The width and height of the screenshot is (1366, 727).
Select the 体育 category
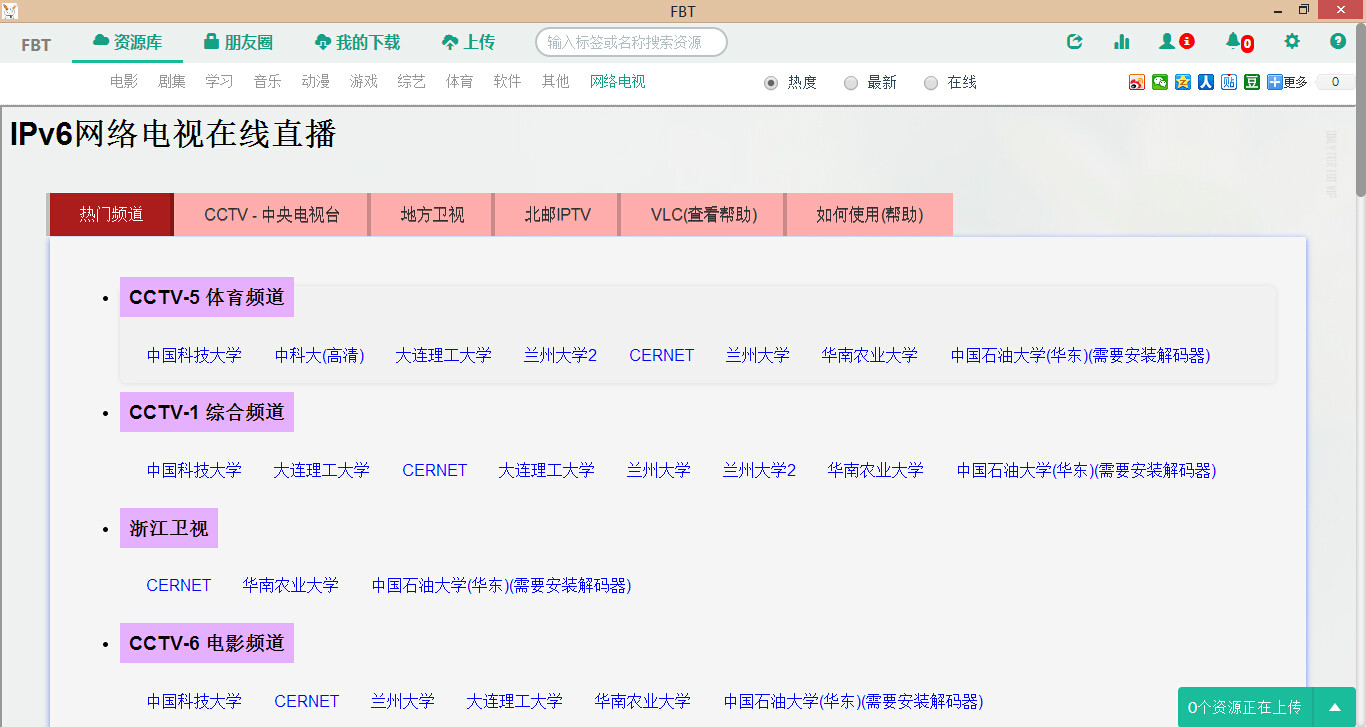click(x=460, y=82)
